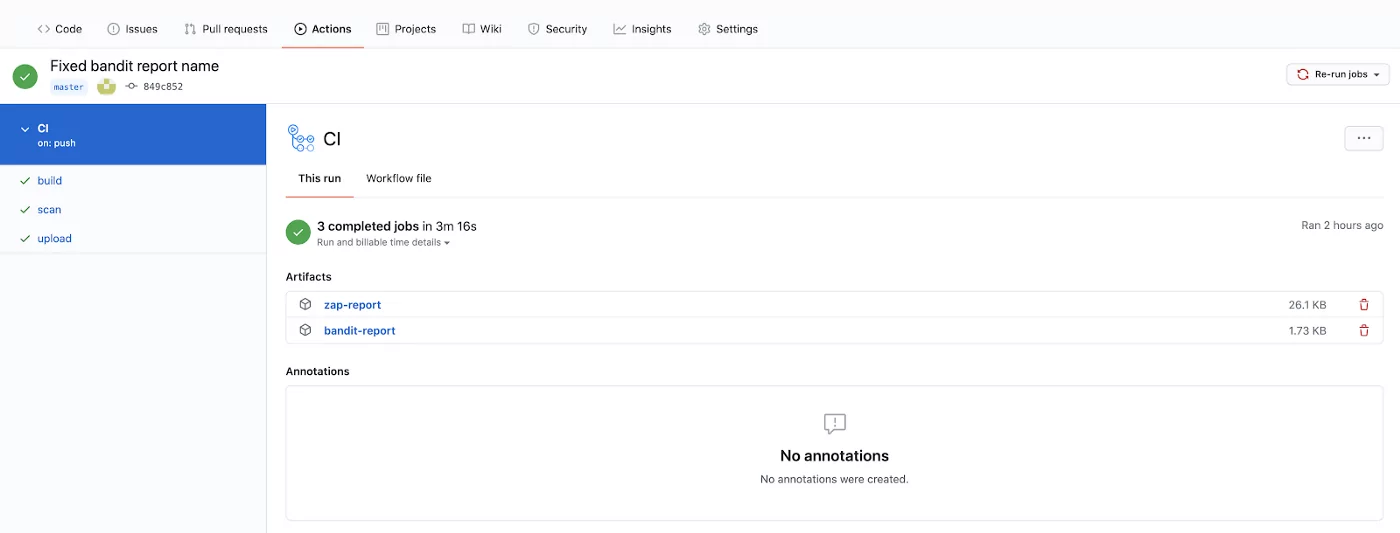This screenshot has width=1400, height=533.
Task: Delete the zap-report artifact via trash icon
Action: pyautogui.click(x=1363, y=305)
